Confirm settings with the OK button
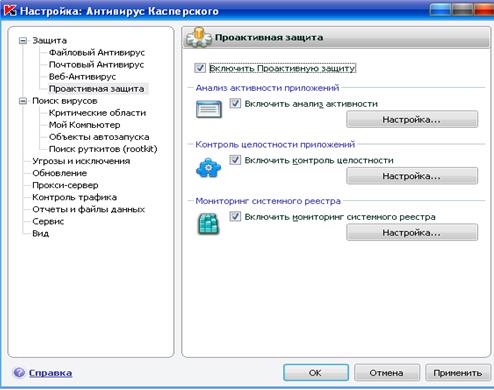The height and width of the screenshot is (390, 494). click(x=316, y=372)
